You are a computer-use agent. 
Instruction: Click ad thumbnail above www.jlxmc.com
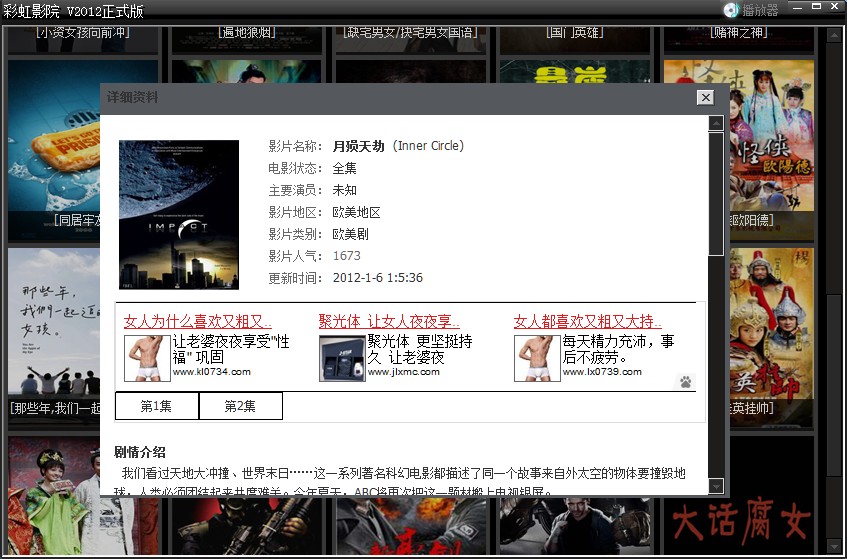341,358
